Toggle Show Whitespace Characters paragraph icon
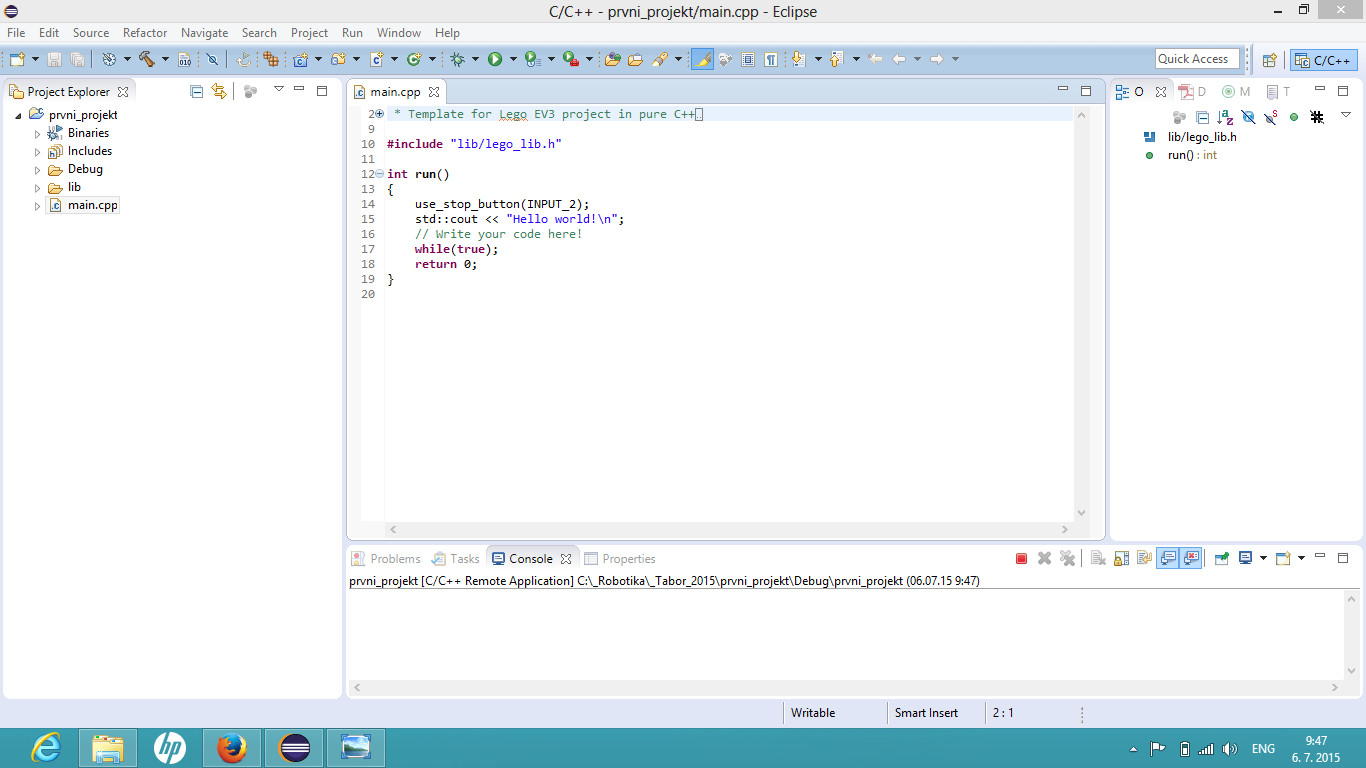 (x=771, y=60)
